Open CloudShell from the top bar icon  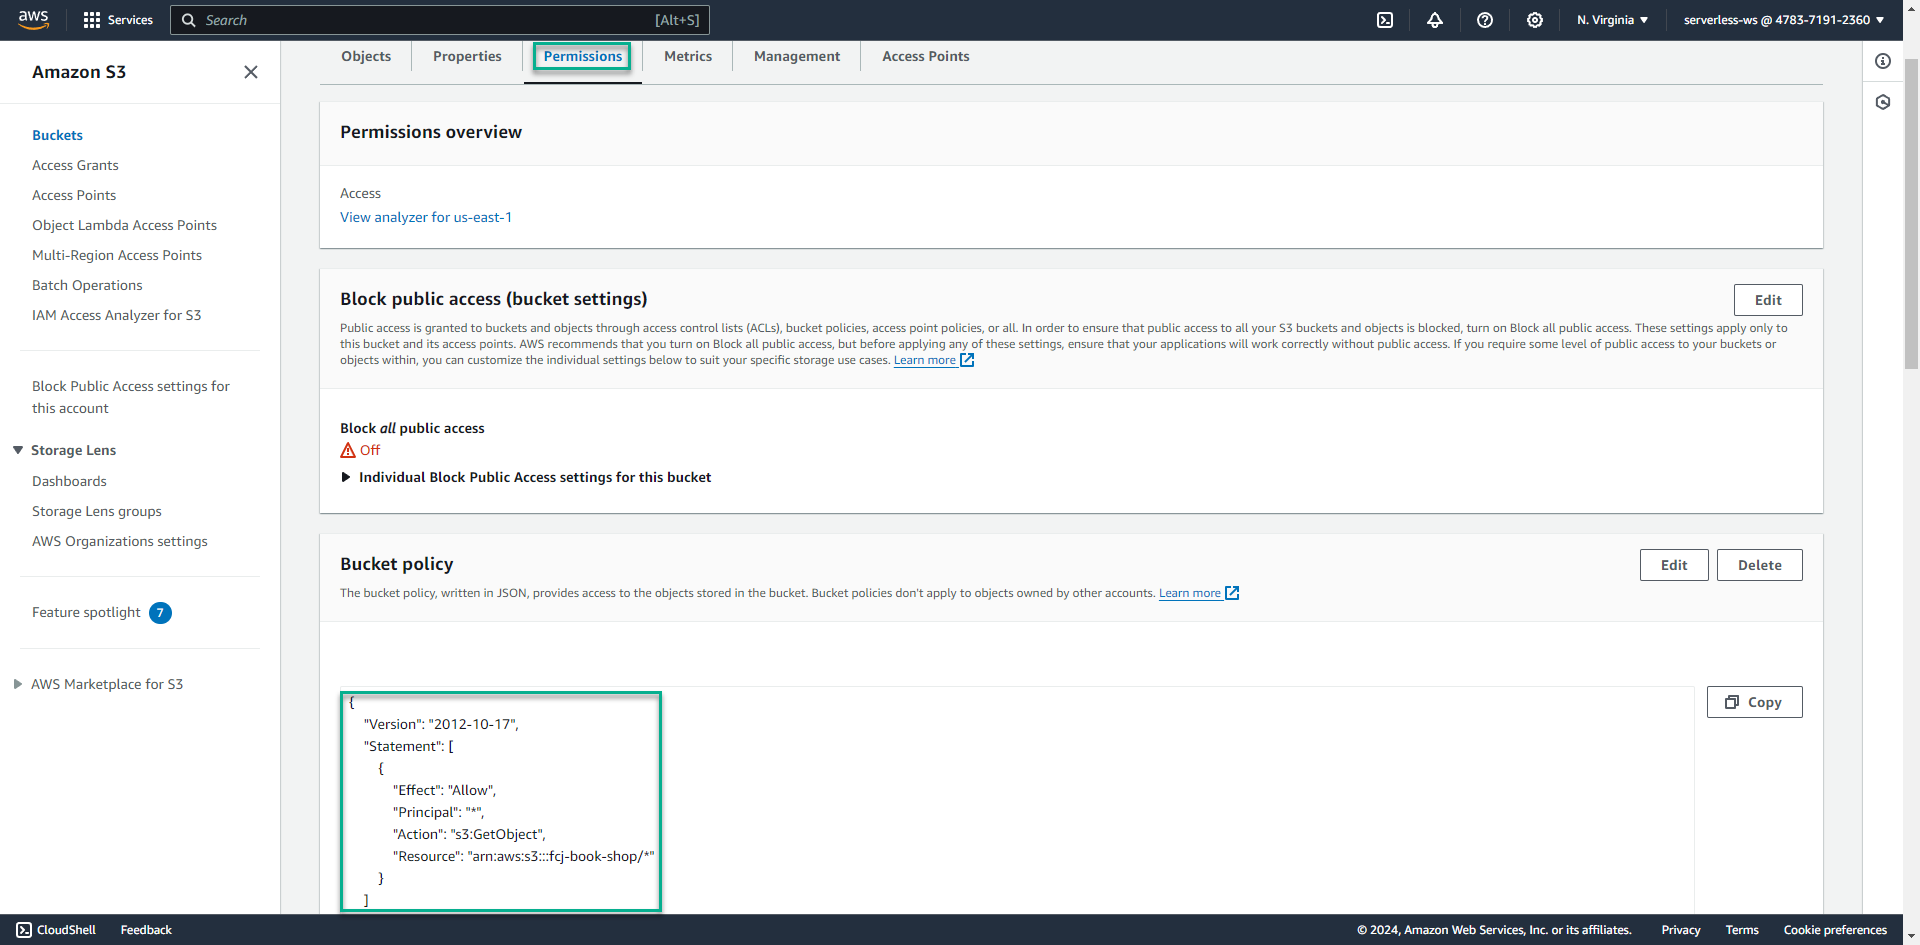(x=1385, y=20)
